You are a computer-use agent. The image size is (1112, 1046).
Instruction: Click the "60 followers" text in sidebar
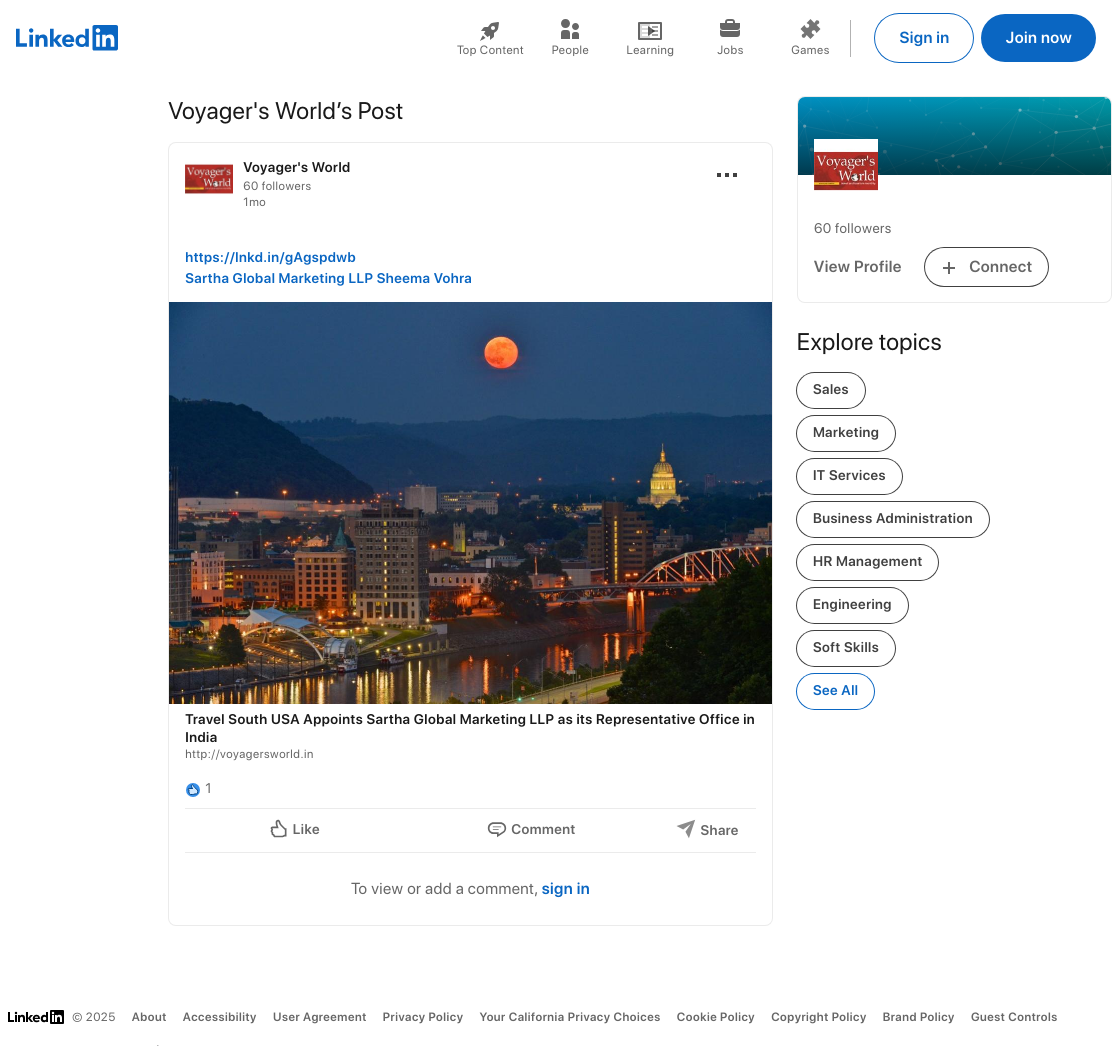(x=852, y=229)
